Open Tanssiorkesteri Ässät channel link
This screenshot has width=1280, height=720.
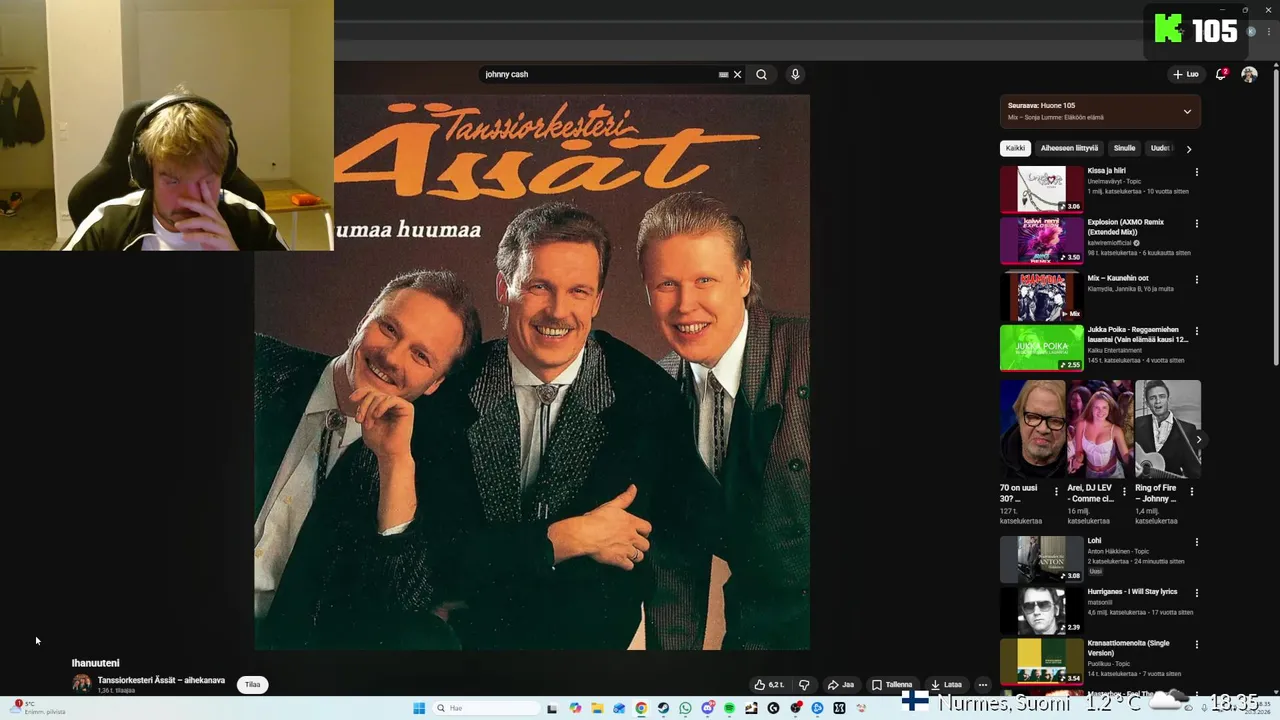pyautogui.click(x=161, y=680)
